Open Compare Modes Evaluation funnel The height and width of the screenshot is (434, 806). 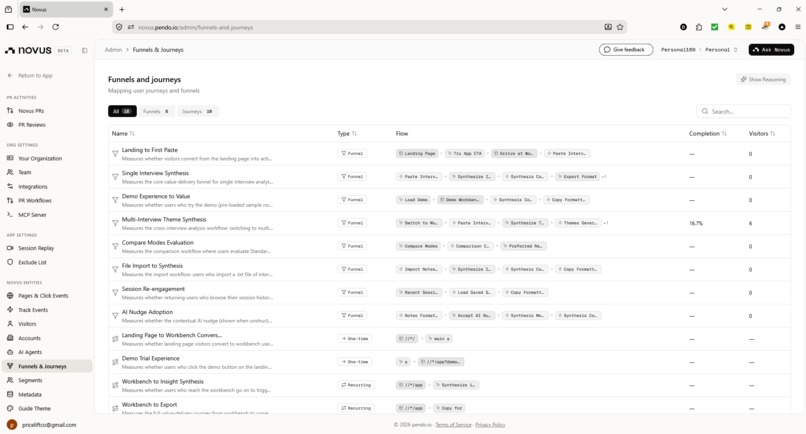click(x=158, y=243)
